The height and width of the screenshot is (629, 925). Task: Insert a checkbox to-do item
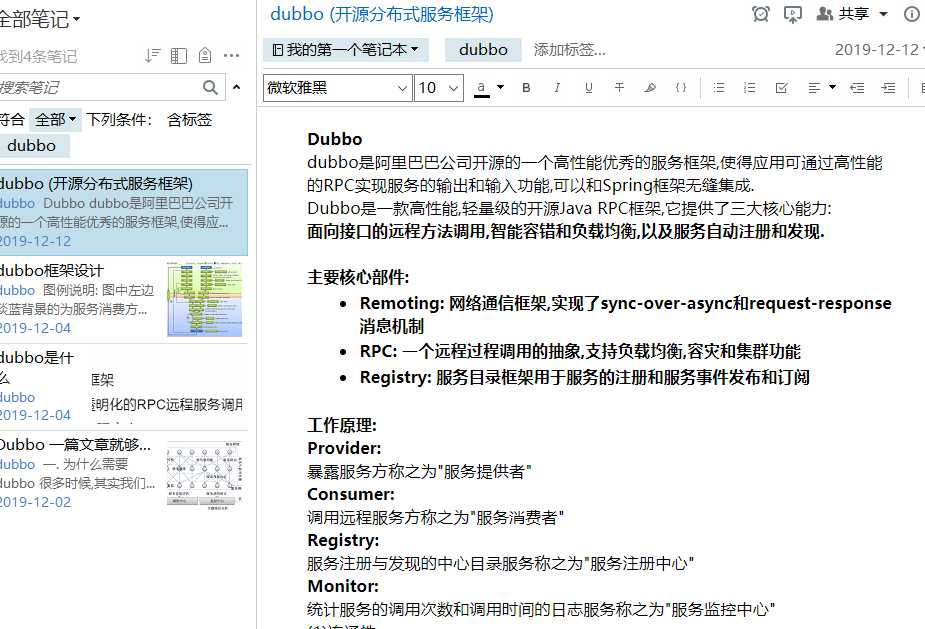[x=782, y=88]
